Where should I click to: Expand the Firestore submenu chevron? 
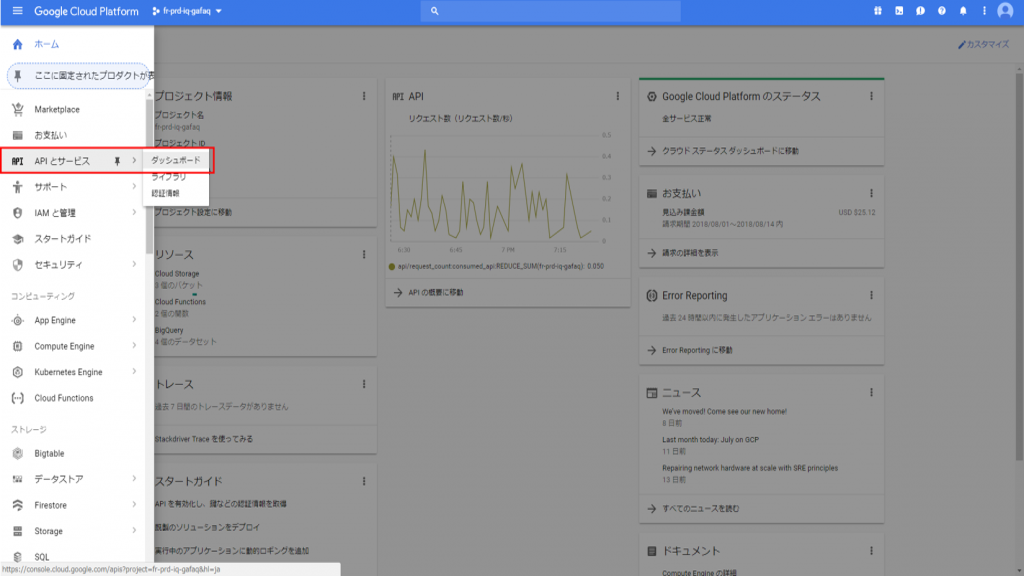pos(134,505)
